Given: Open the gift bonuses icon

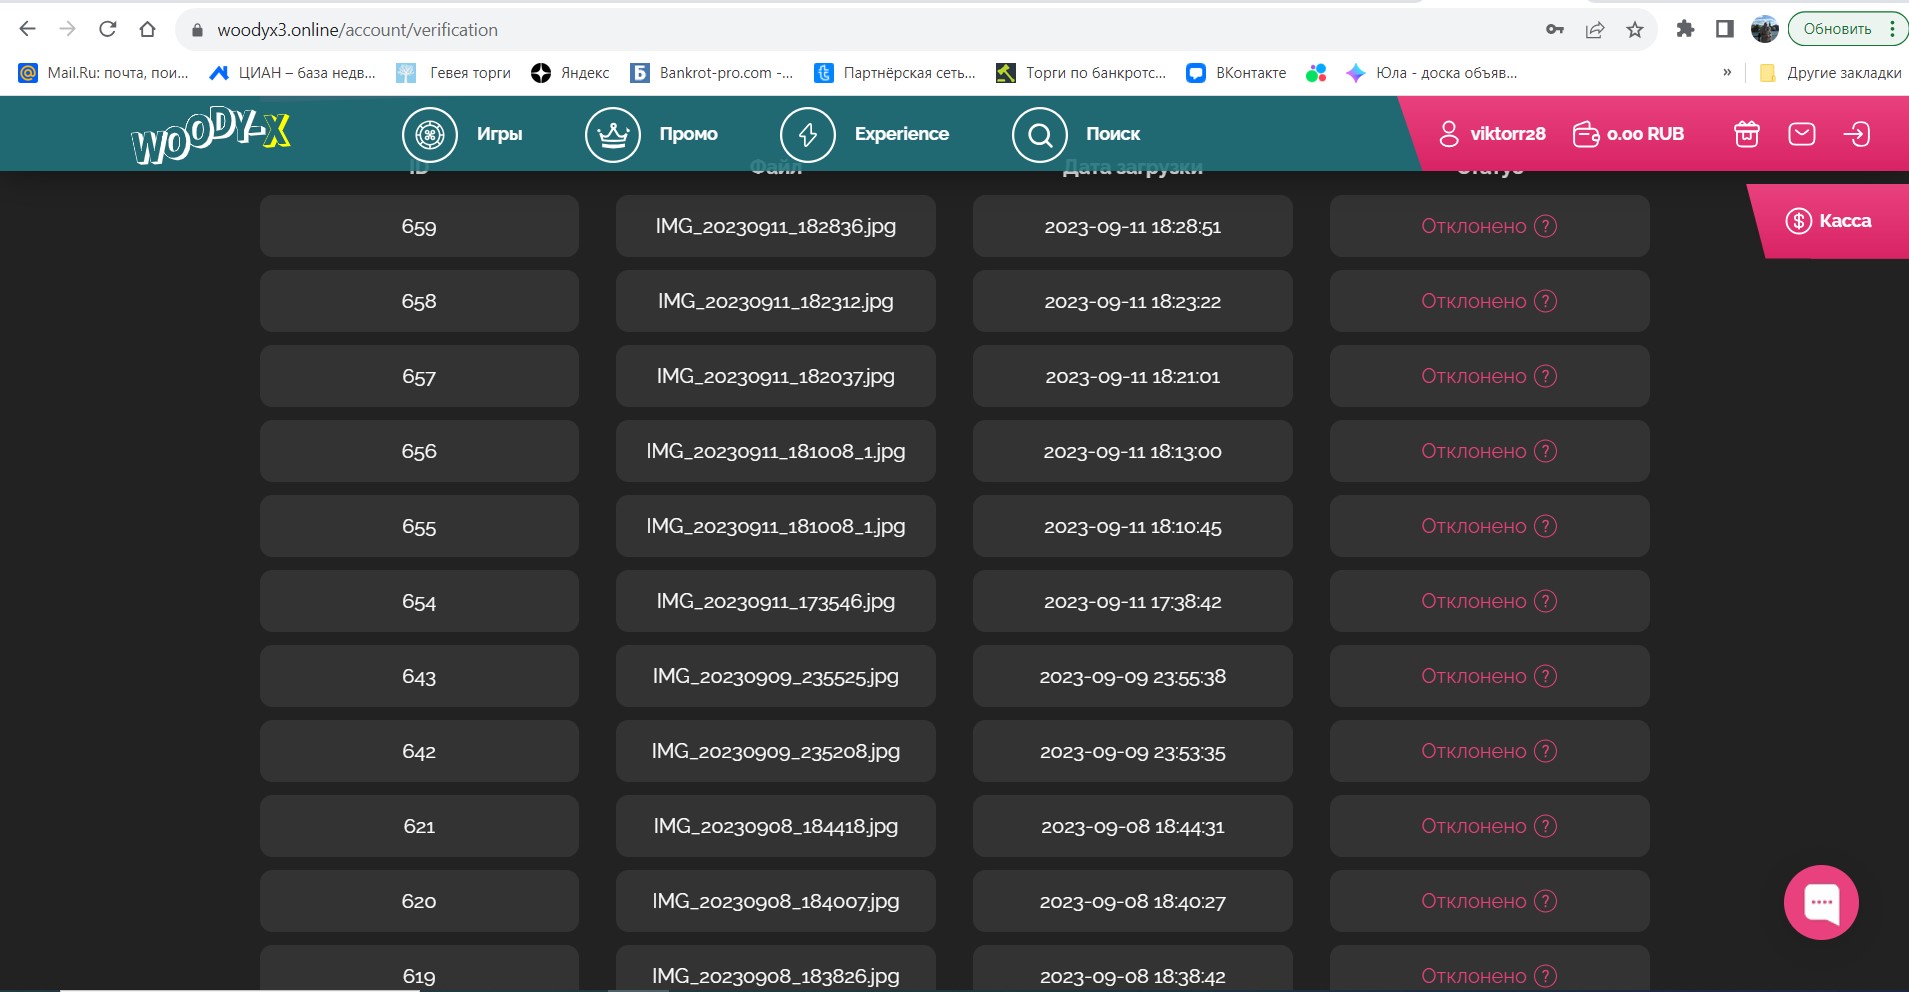Looking at the screenshot, I should (x=1746, y=134).
